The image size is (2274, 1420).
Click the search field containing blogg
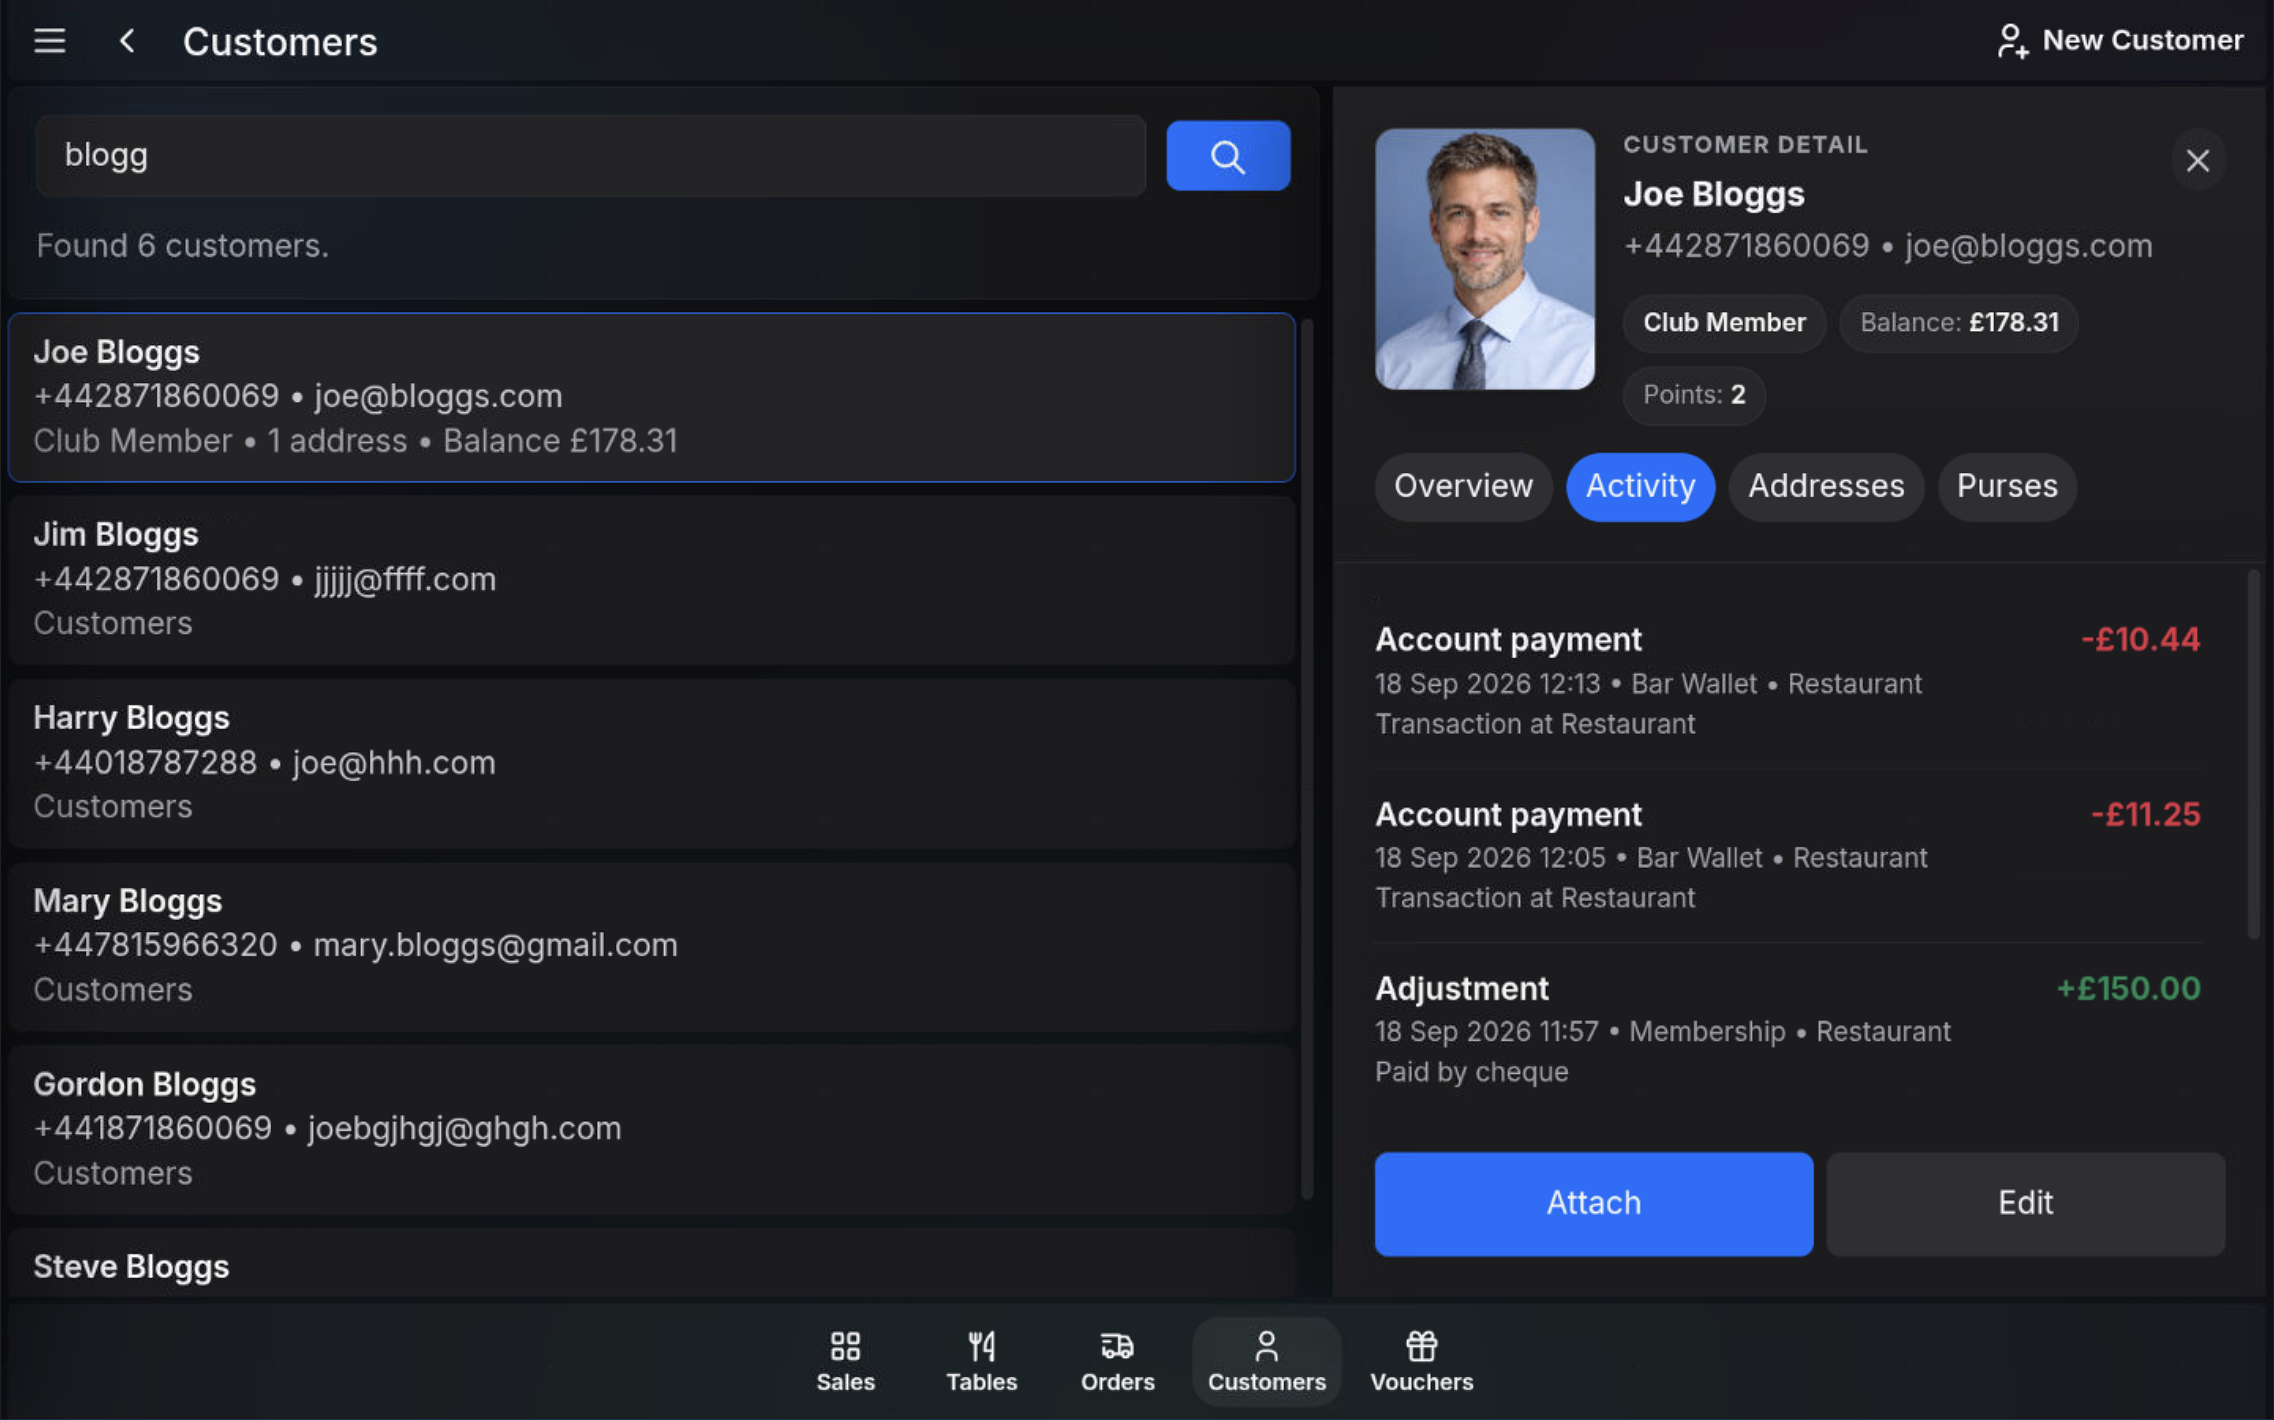click(x=590, y=155)
